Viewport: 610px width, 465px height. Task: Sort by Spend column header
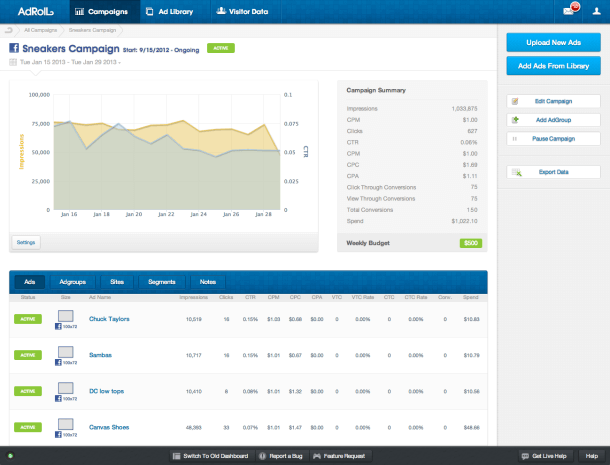pyautogui.click(x=470, y=297)
